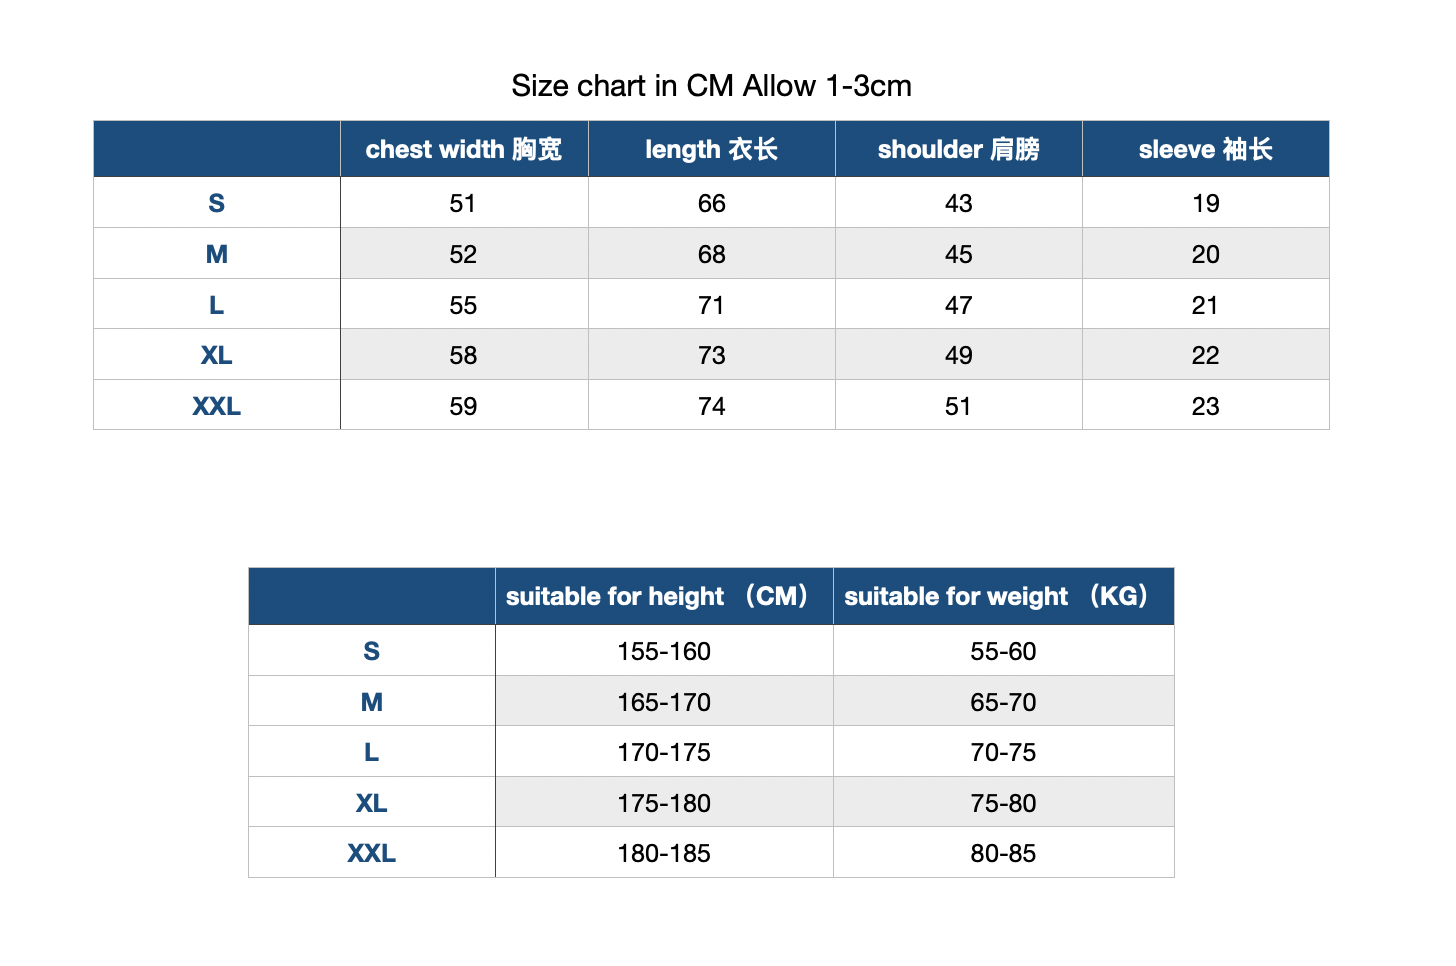Click the chest width value 51
1456x966 pixels.
coord(463,203)
